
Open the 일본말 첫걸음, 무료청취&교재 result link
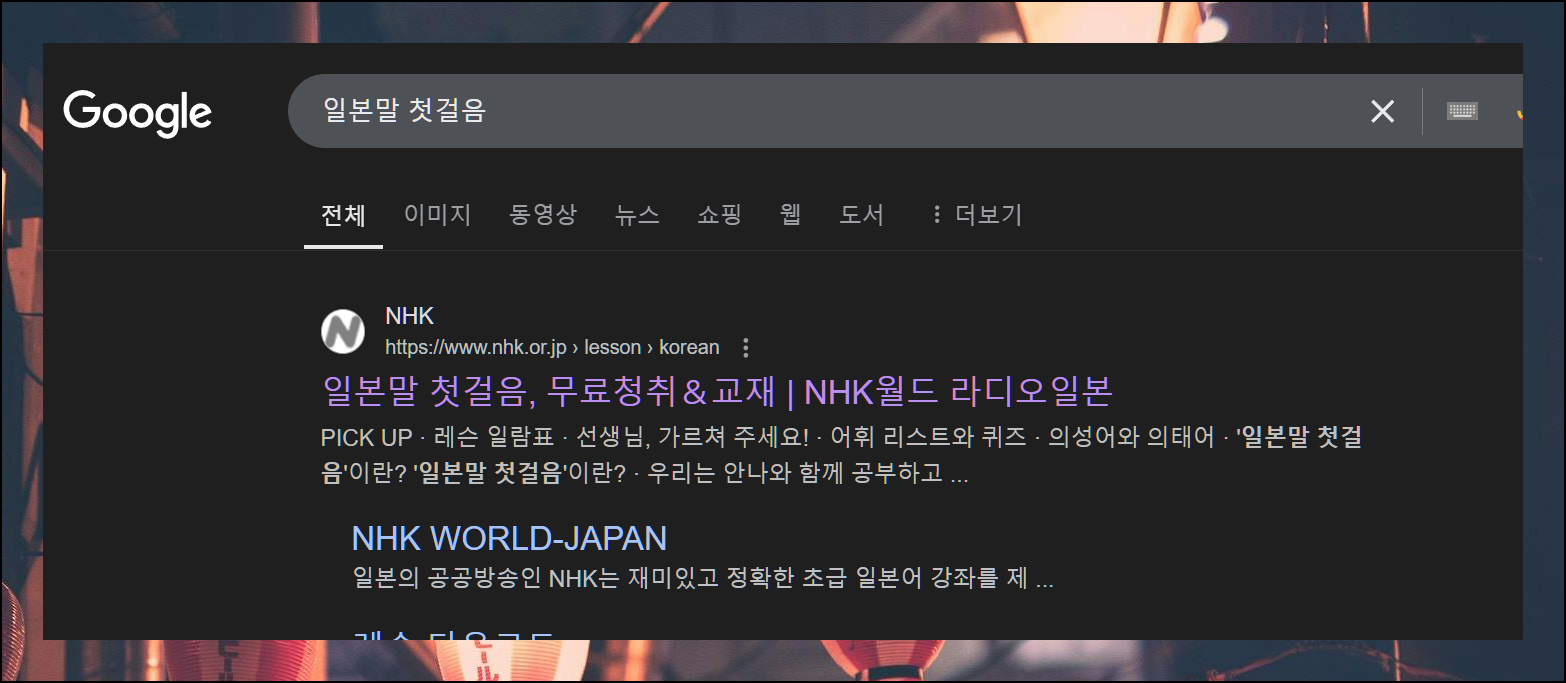pyautogui.click(x=717, y=391)
